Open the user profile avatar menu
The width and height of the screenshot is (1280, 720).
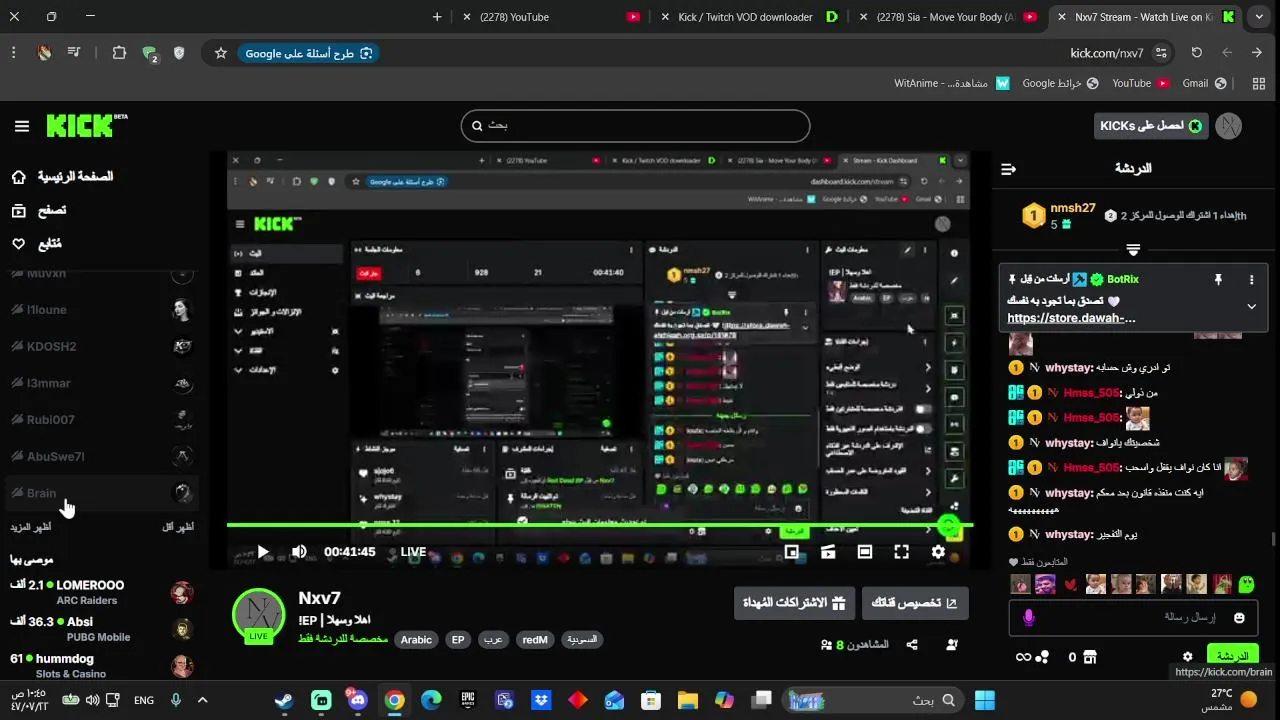pos(1228,126)
